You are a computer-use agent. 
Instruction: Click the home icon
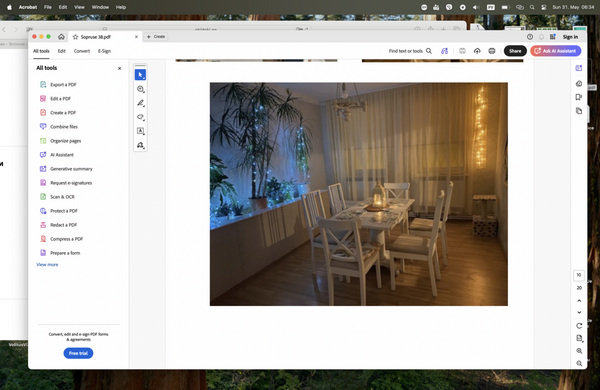[x=61, y=37]
